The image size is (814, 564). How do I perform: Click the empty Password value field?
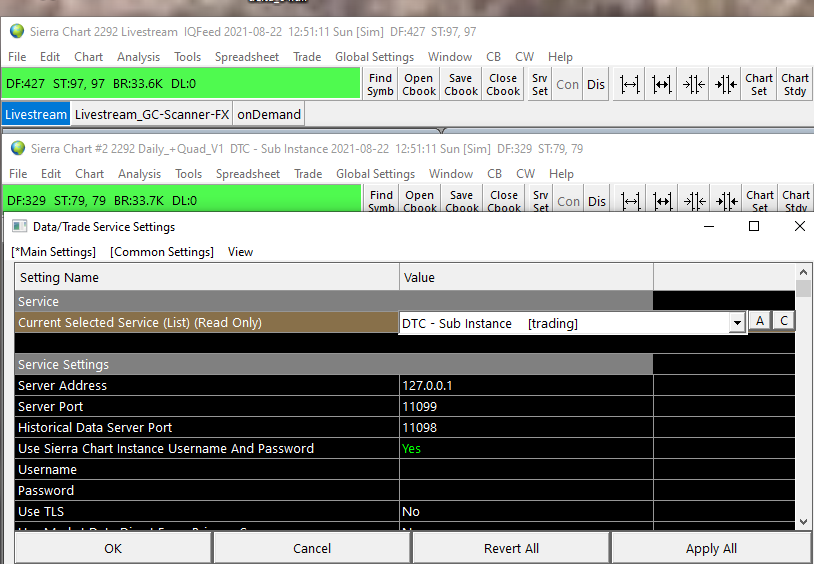[526, 490]
